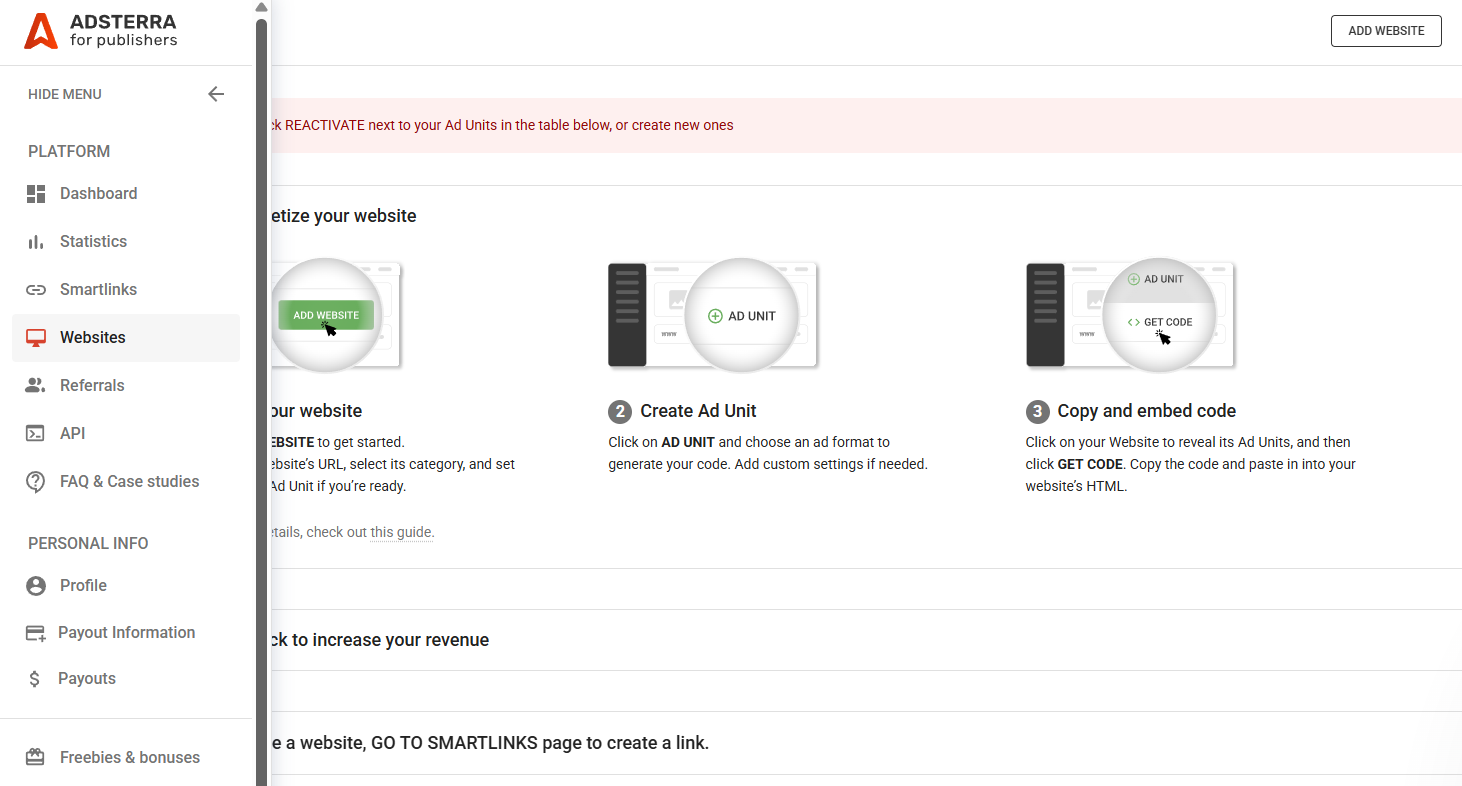Open Freebies & bonuses menu item
The image size is (1462, 786).
tap(129, 757)
